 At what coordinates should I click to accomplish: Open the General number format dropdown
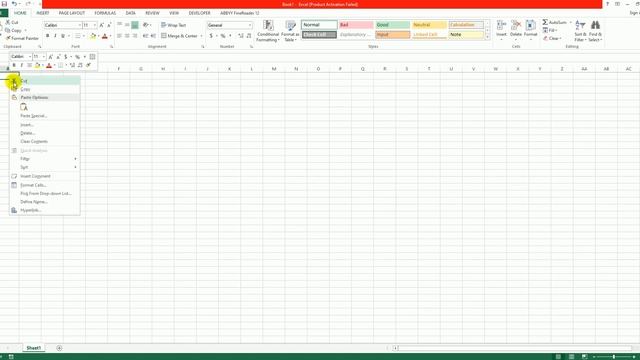(x=250, y=25)
